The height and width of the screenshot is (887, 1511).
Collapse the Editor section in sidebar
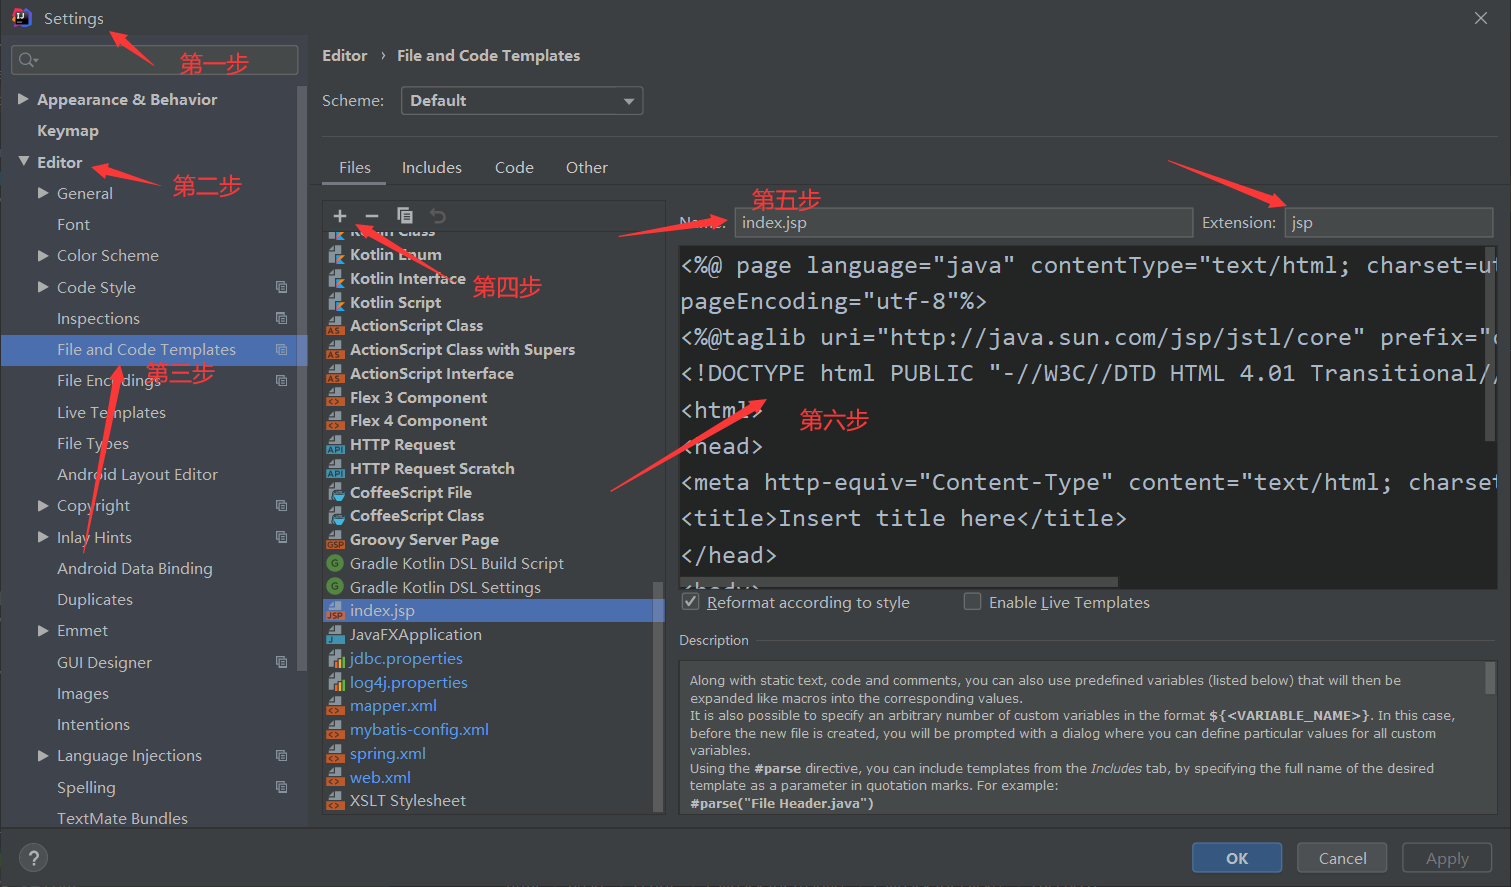tap(25, 161)
